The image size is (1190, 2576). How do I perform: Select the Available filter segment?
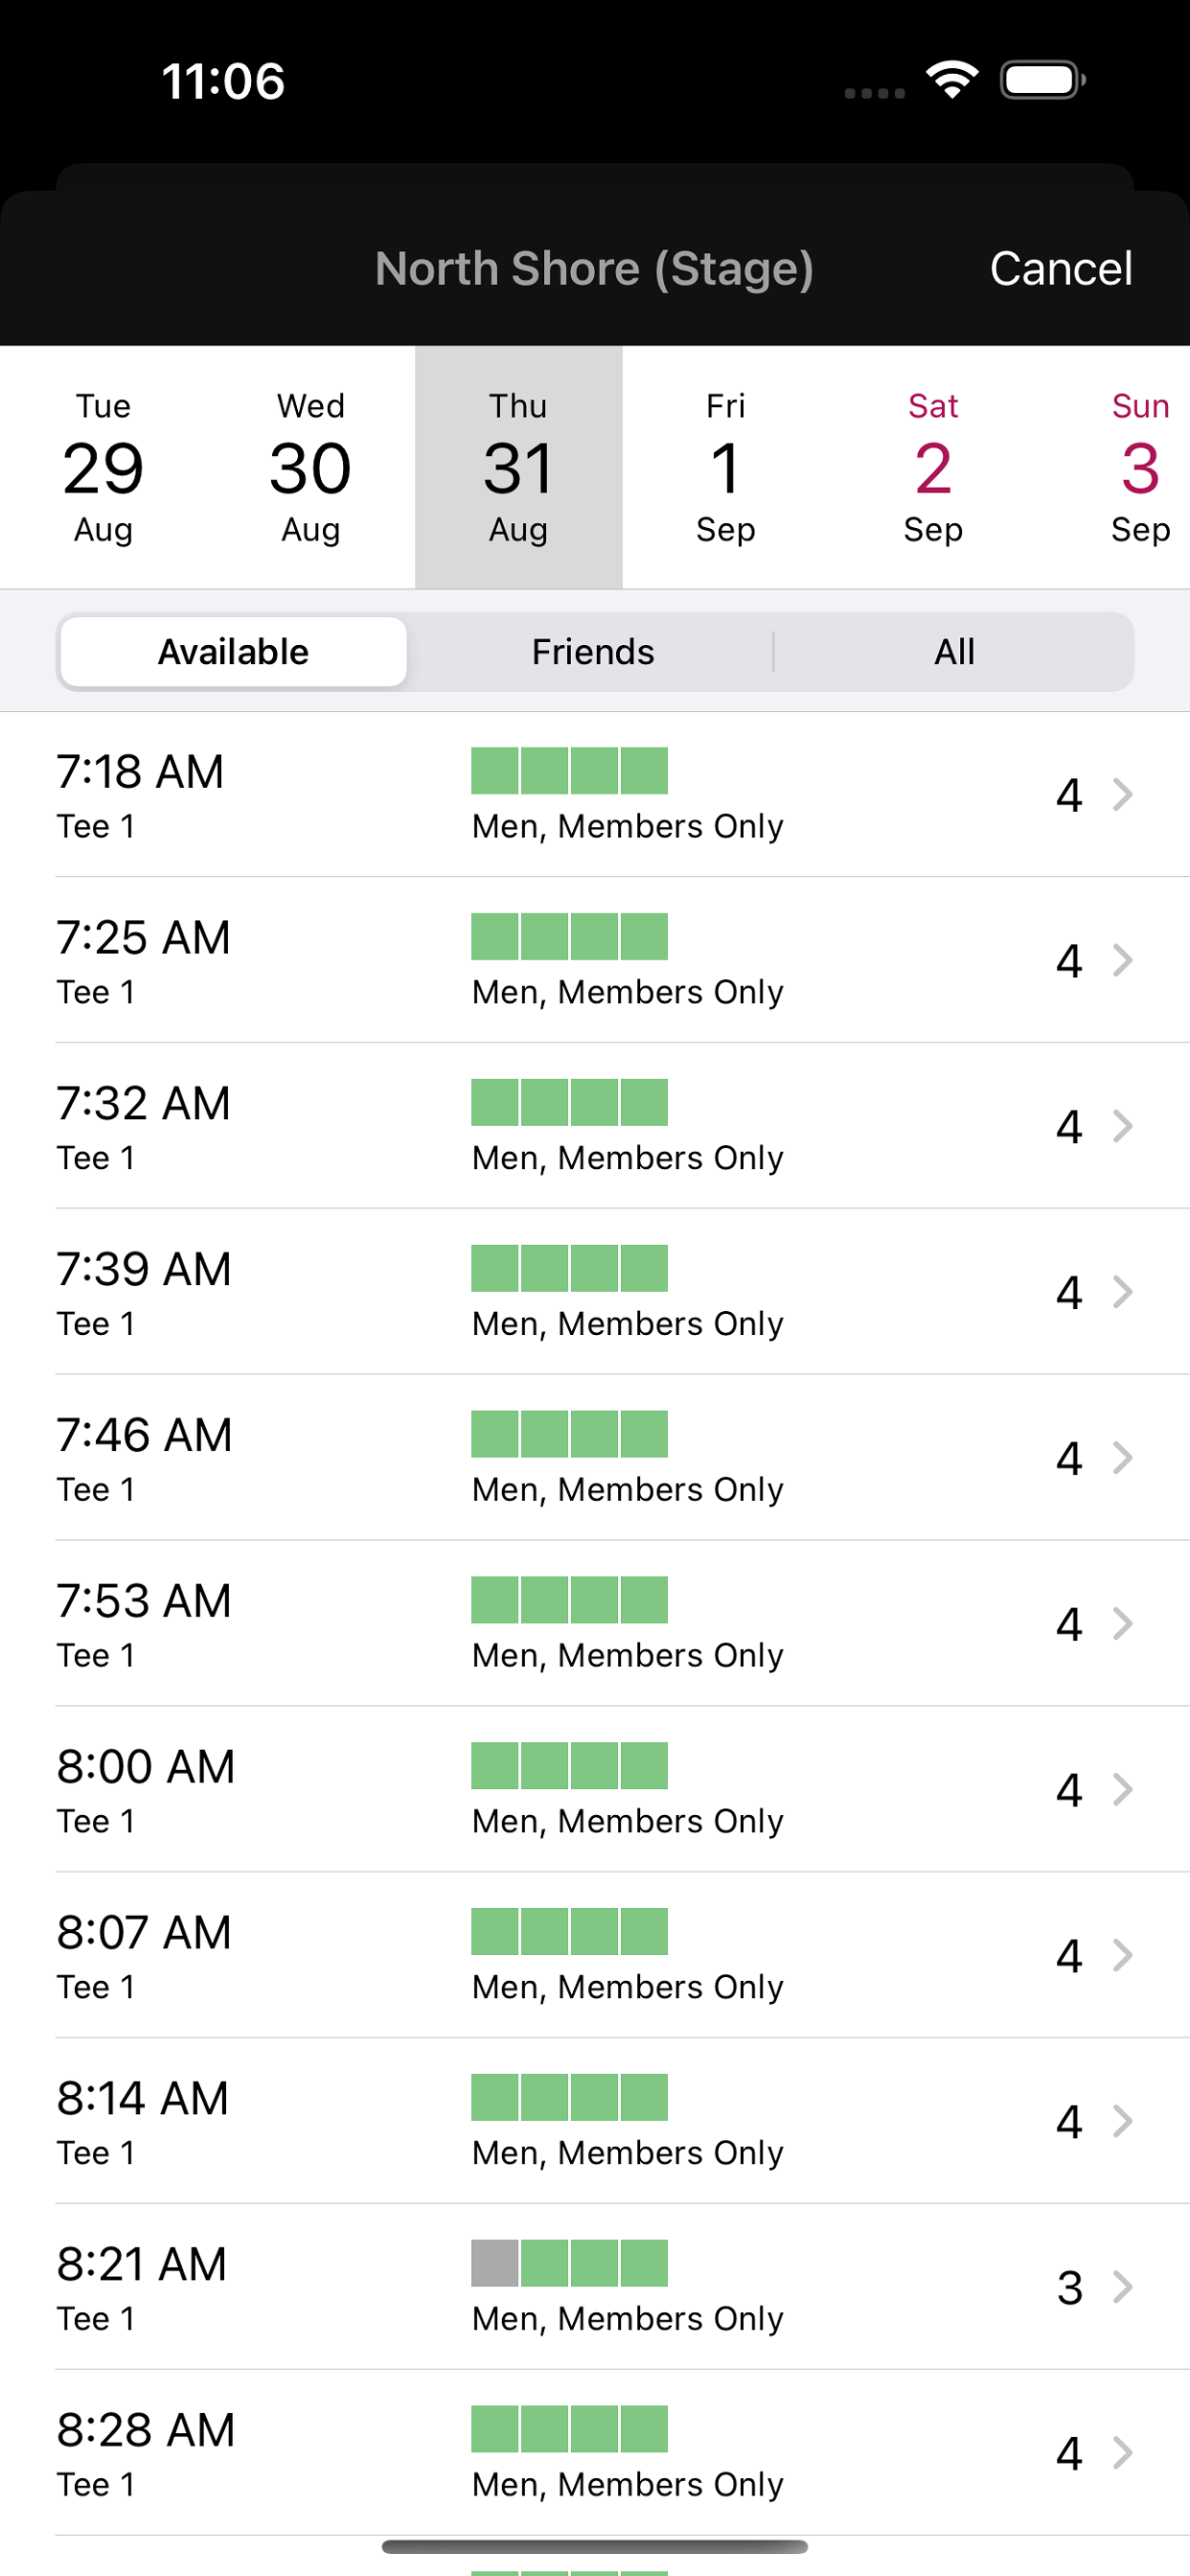[x=233, y=652]
